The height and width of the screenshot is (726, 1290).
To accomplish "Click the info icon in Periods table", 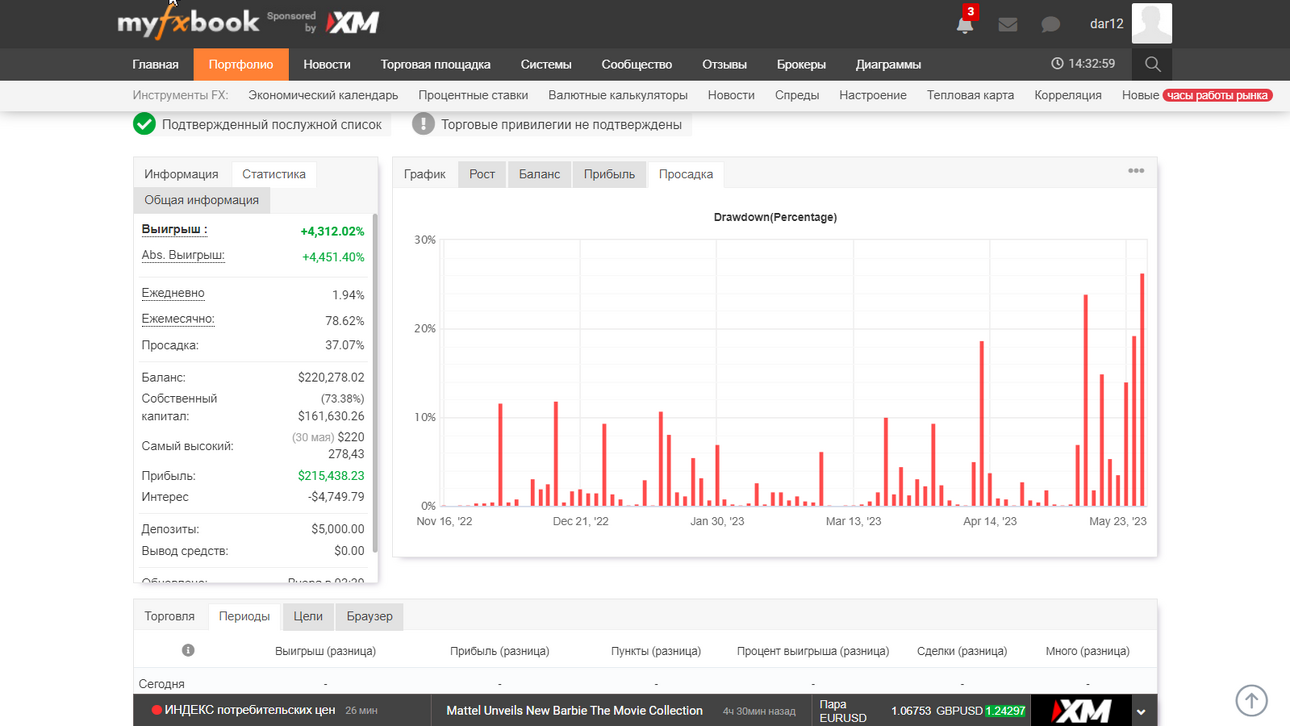I will [188, 650].
